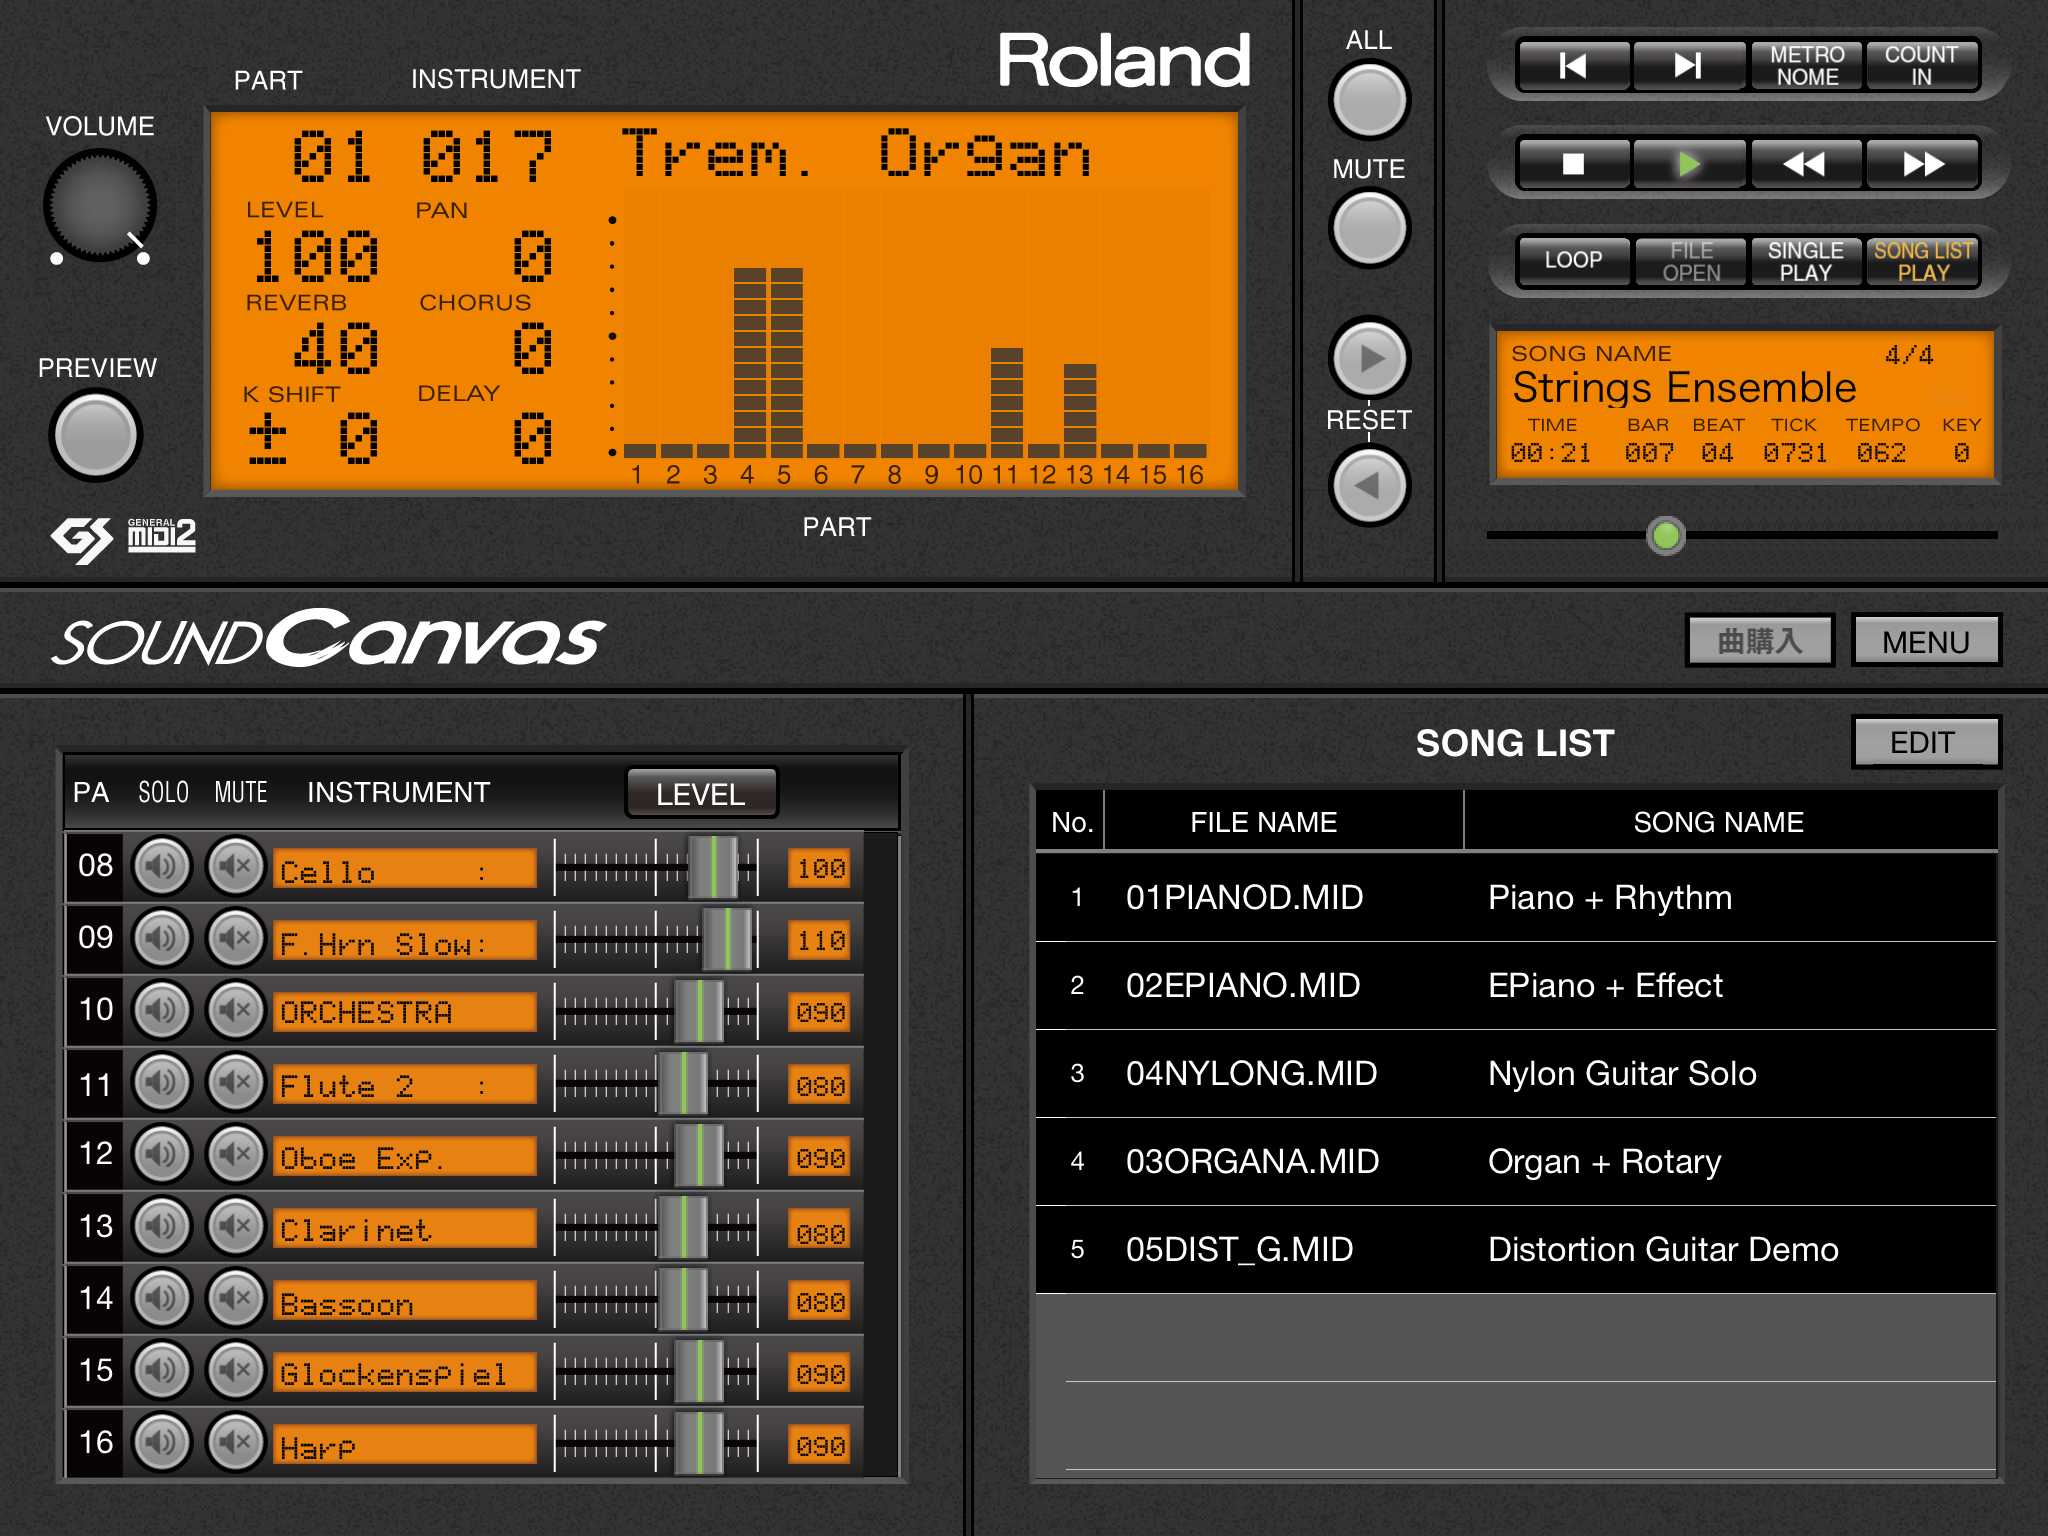Skip to next song button
The height and width of the screenshot is (1536, 2048).
point(1689,66)
